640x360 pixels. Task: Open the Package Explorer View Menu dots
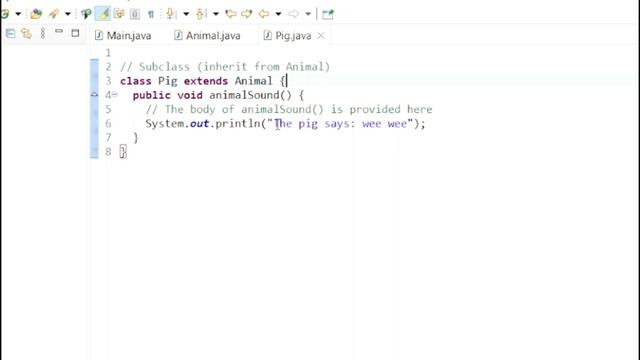coord(43,33)
